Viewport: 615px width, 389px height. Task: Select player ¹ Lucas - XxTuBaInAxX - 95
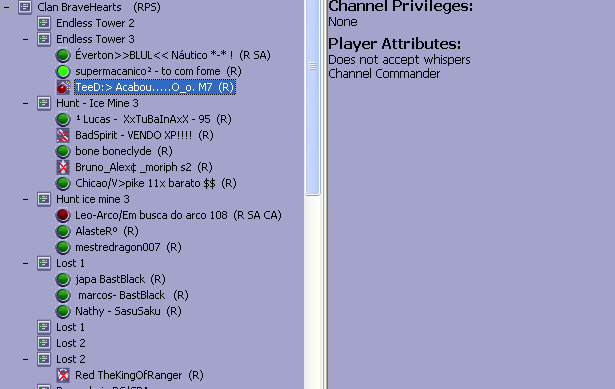click(153, 119)
